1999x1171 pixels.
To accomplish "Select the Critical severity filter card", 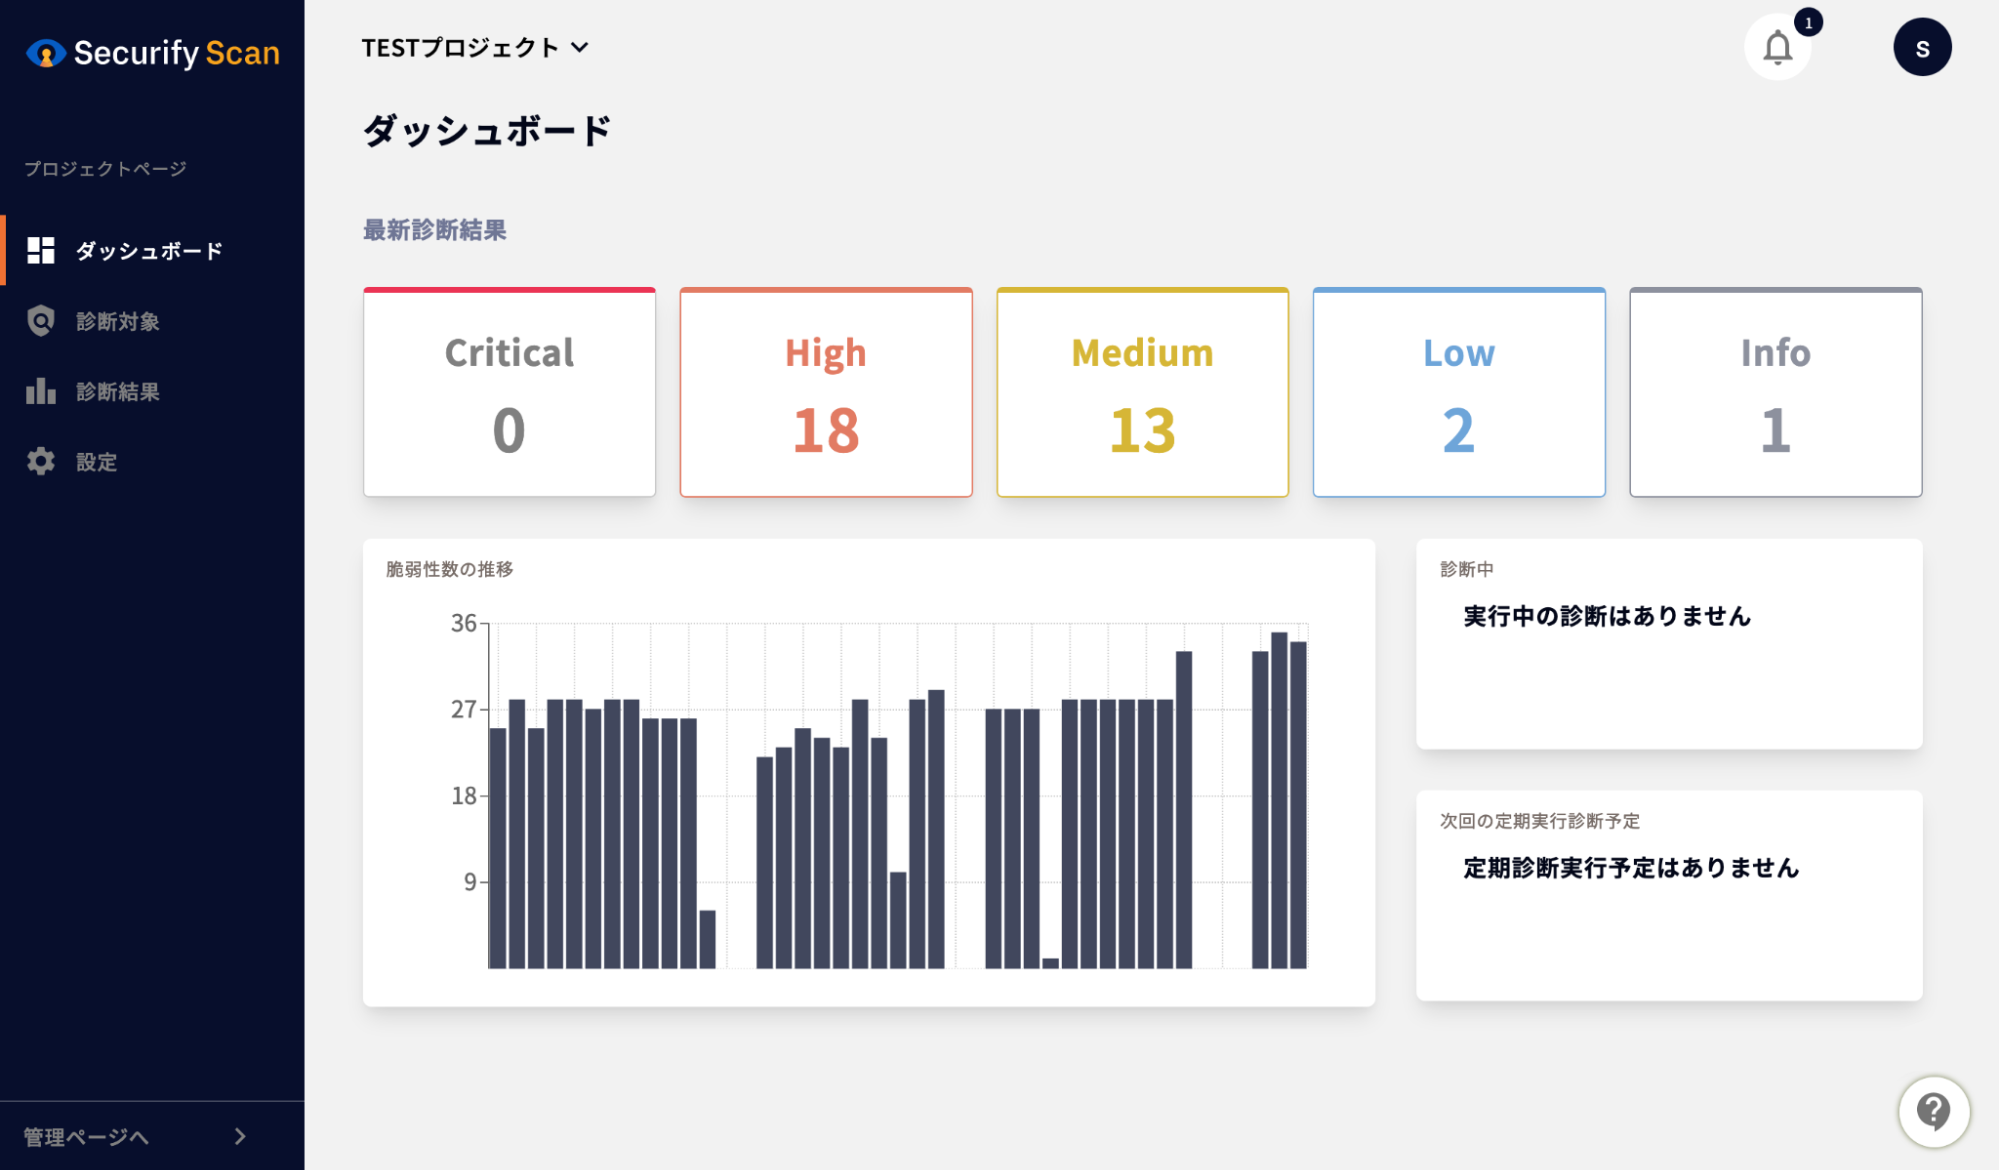I will point(509,390).
